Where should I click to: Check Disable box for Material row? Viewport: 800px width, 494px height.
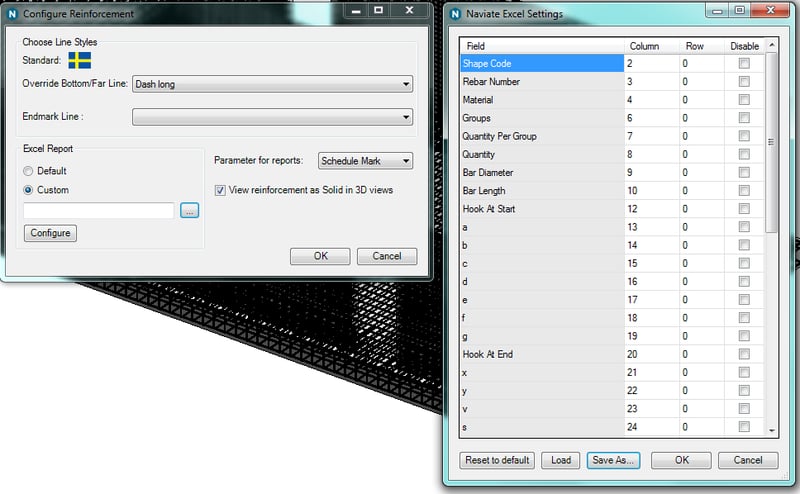(744, 100)
